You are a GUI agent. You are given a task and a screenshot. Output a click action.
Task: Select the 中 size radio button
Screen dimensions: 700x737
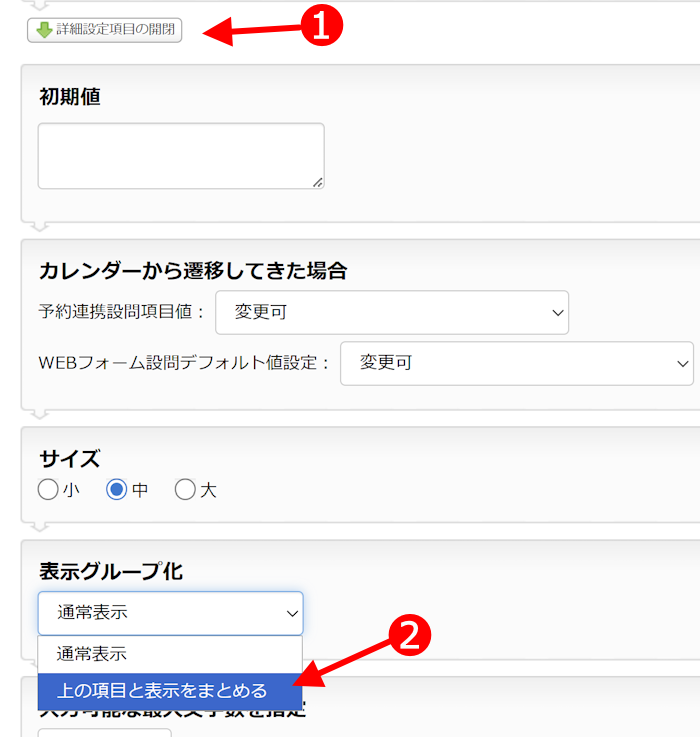pos(117,490)
